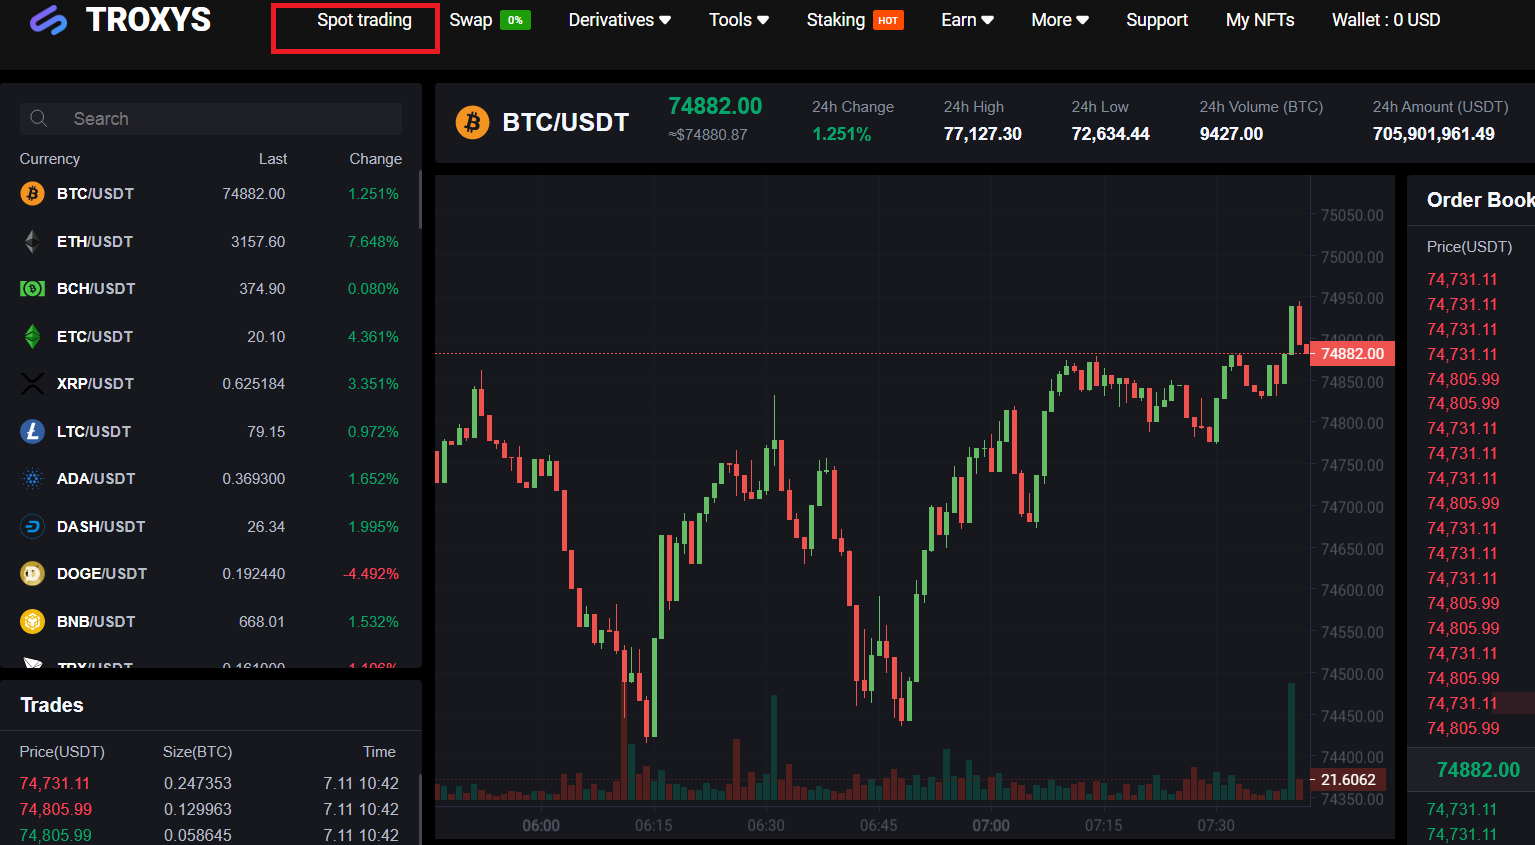Click the HOT badge next to Staking
Viewport: 1535px width, 845px height.
[888, 20]
